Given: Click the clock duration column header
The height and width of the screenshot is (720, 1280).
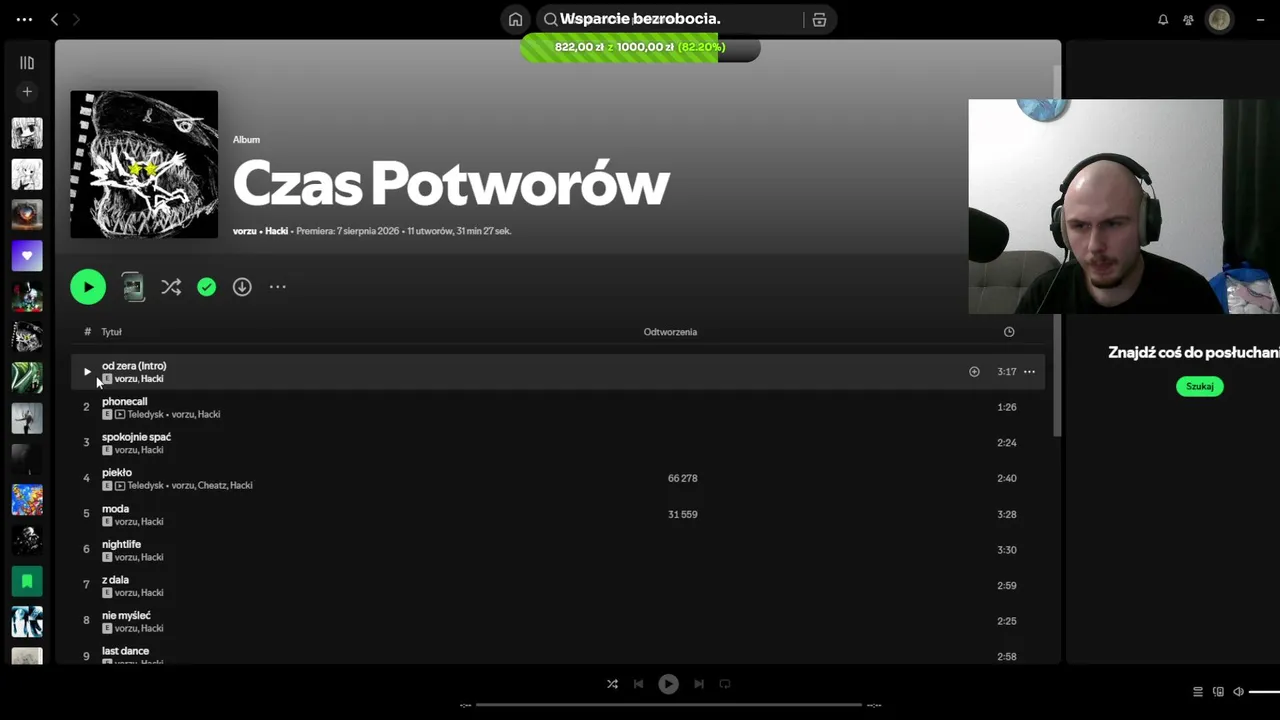Looking at the screenshot, I should 1009,332.
